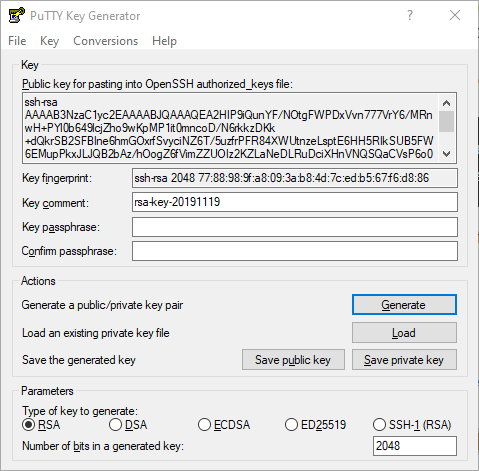
Task: Click the 'Parameters' group label
Action: coord(47,391)
